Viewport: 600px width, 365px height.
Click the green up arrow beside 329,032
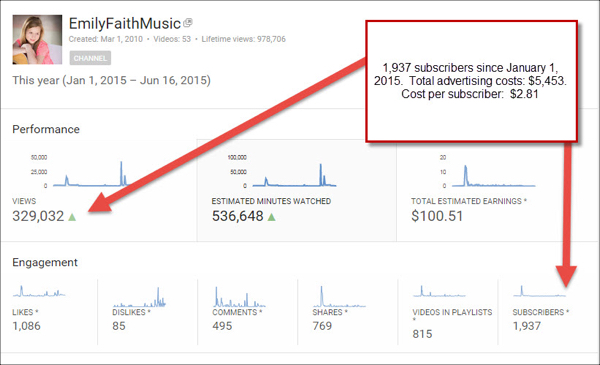pos(72,217)
